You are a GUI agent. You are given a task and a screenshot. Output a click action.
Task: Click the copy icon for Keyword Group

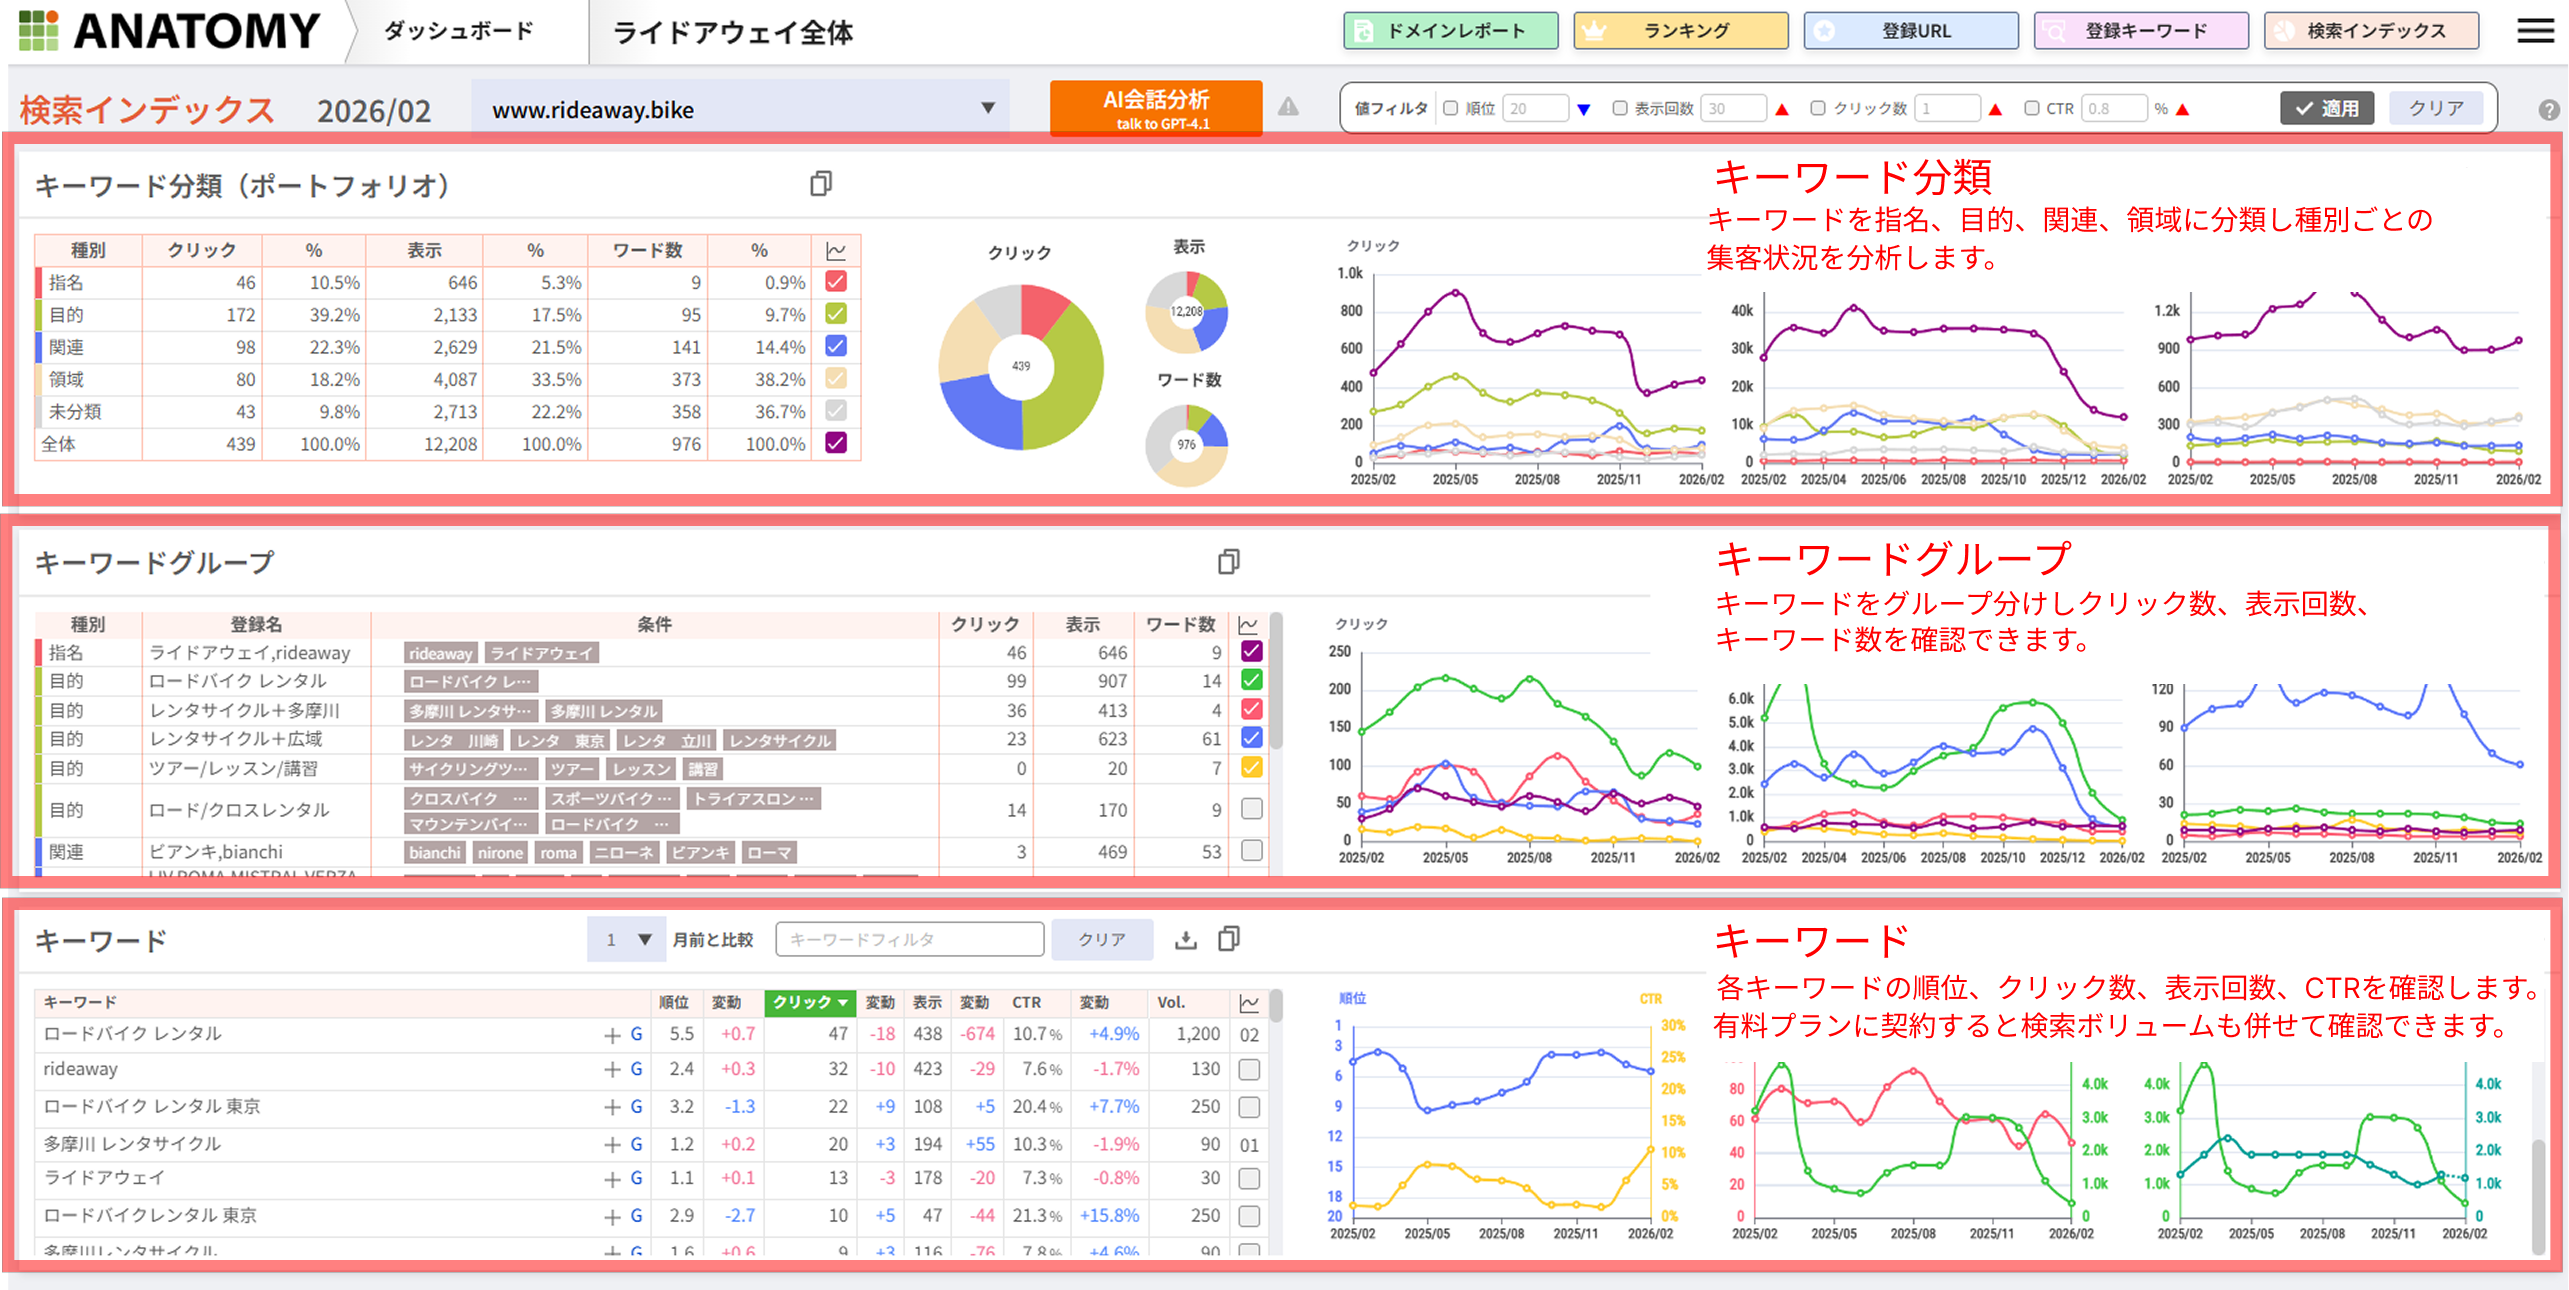click(1228, 562)
